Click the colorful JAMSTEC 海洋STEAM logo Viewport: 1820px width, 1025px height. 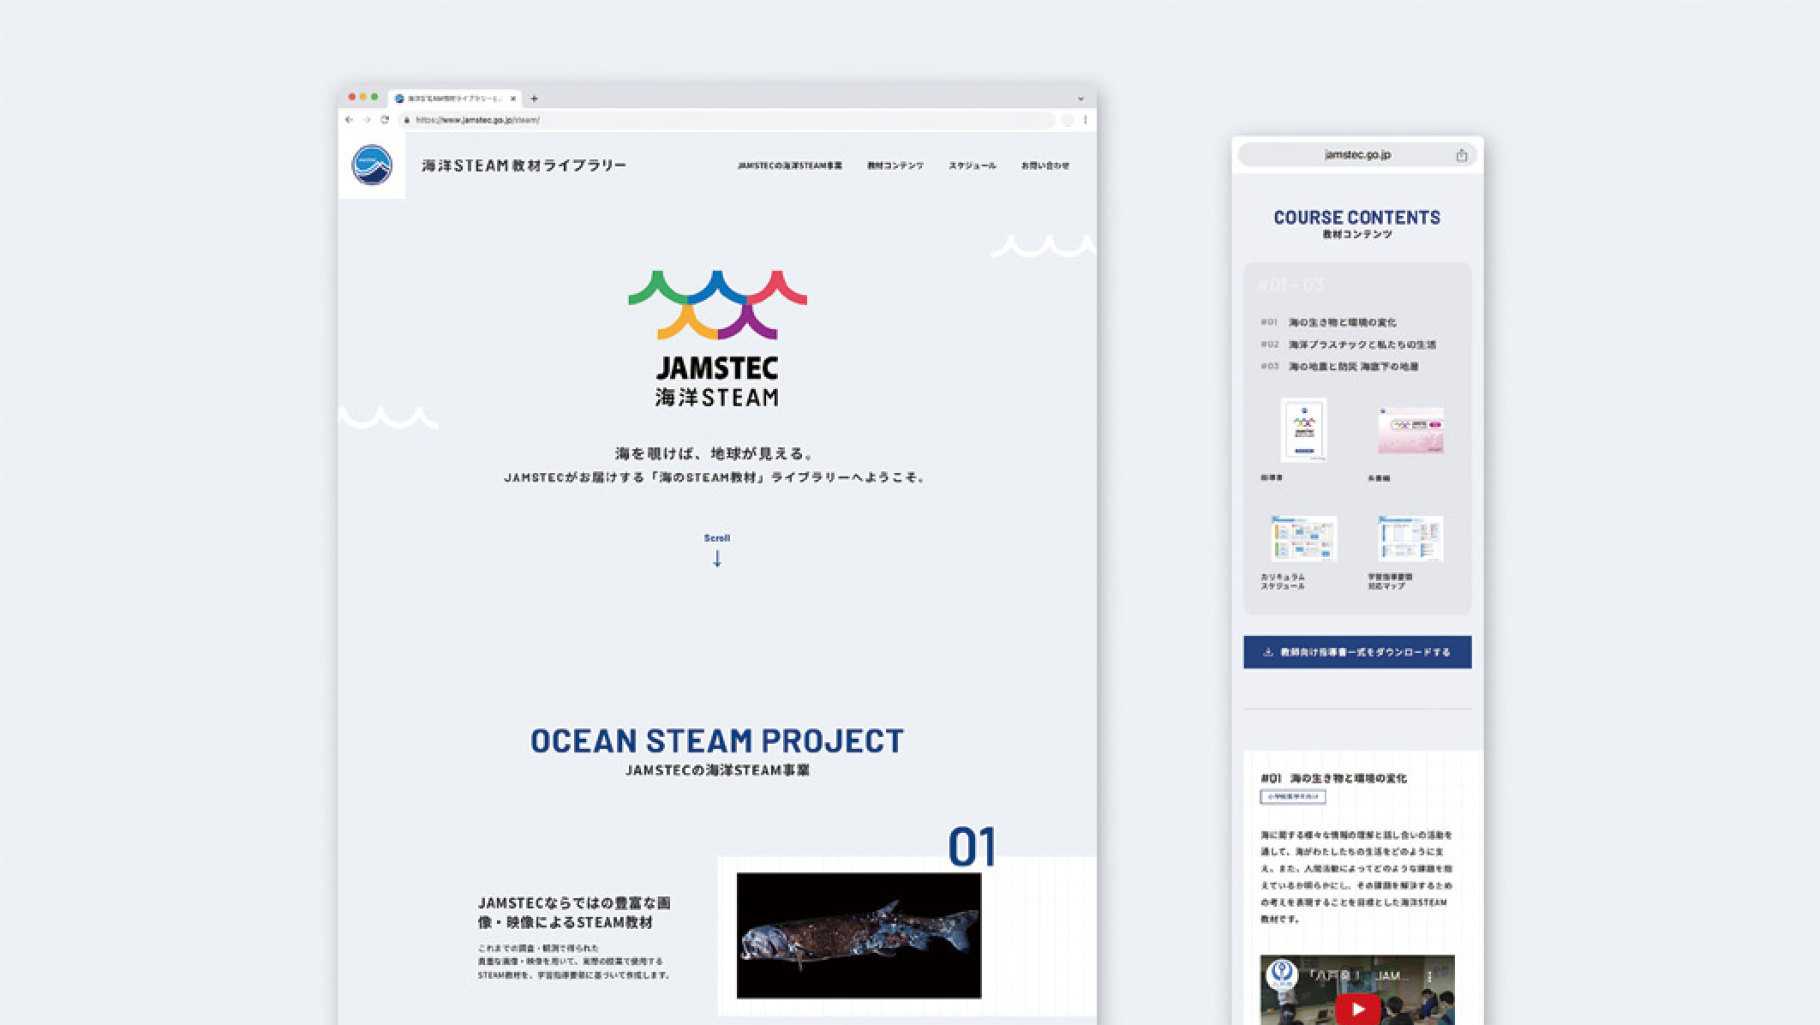[x=717, y=339]
